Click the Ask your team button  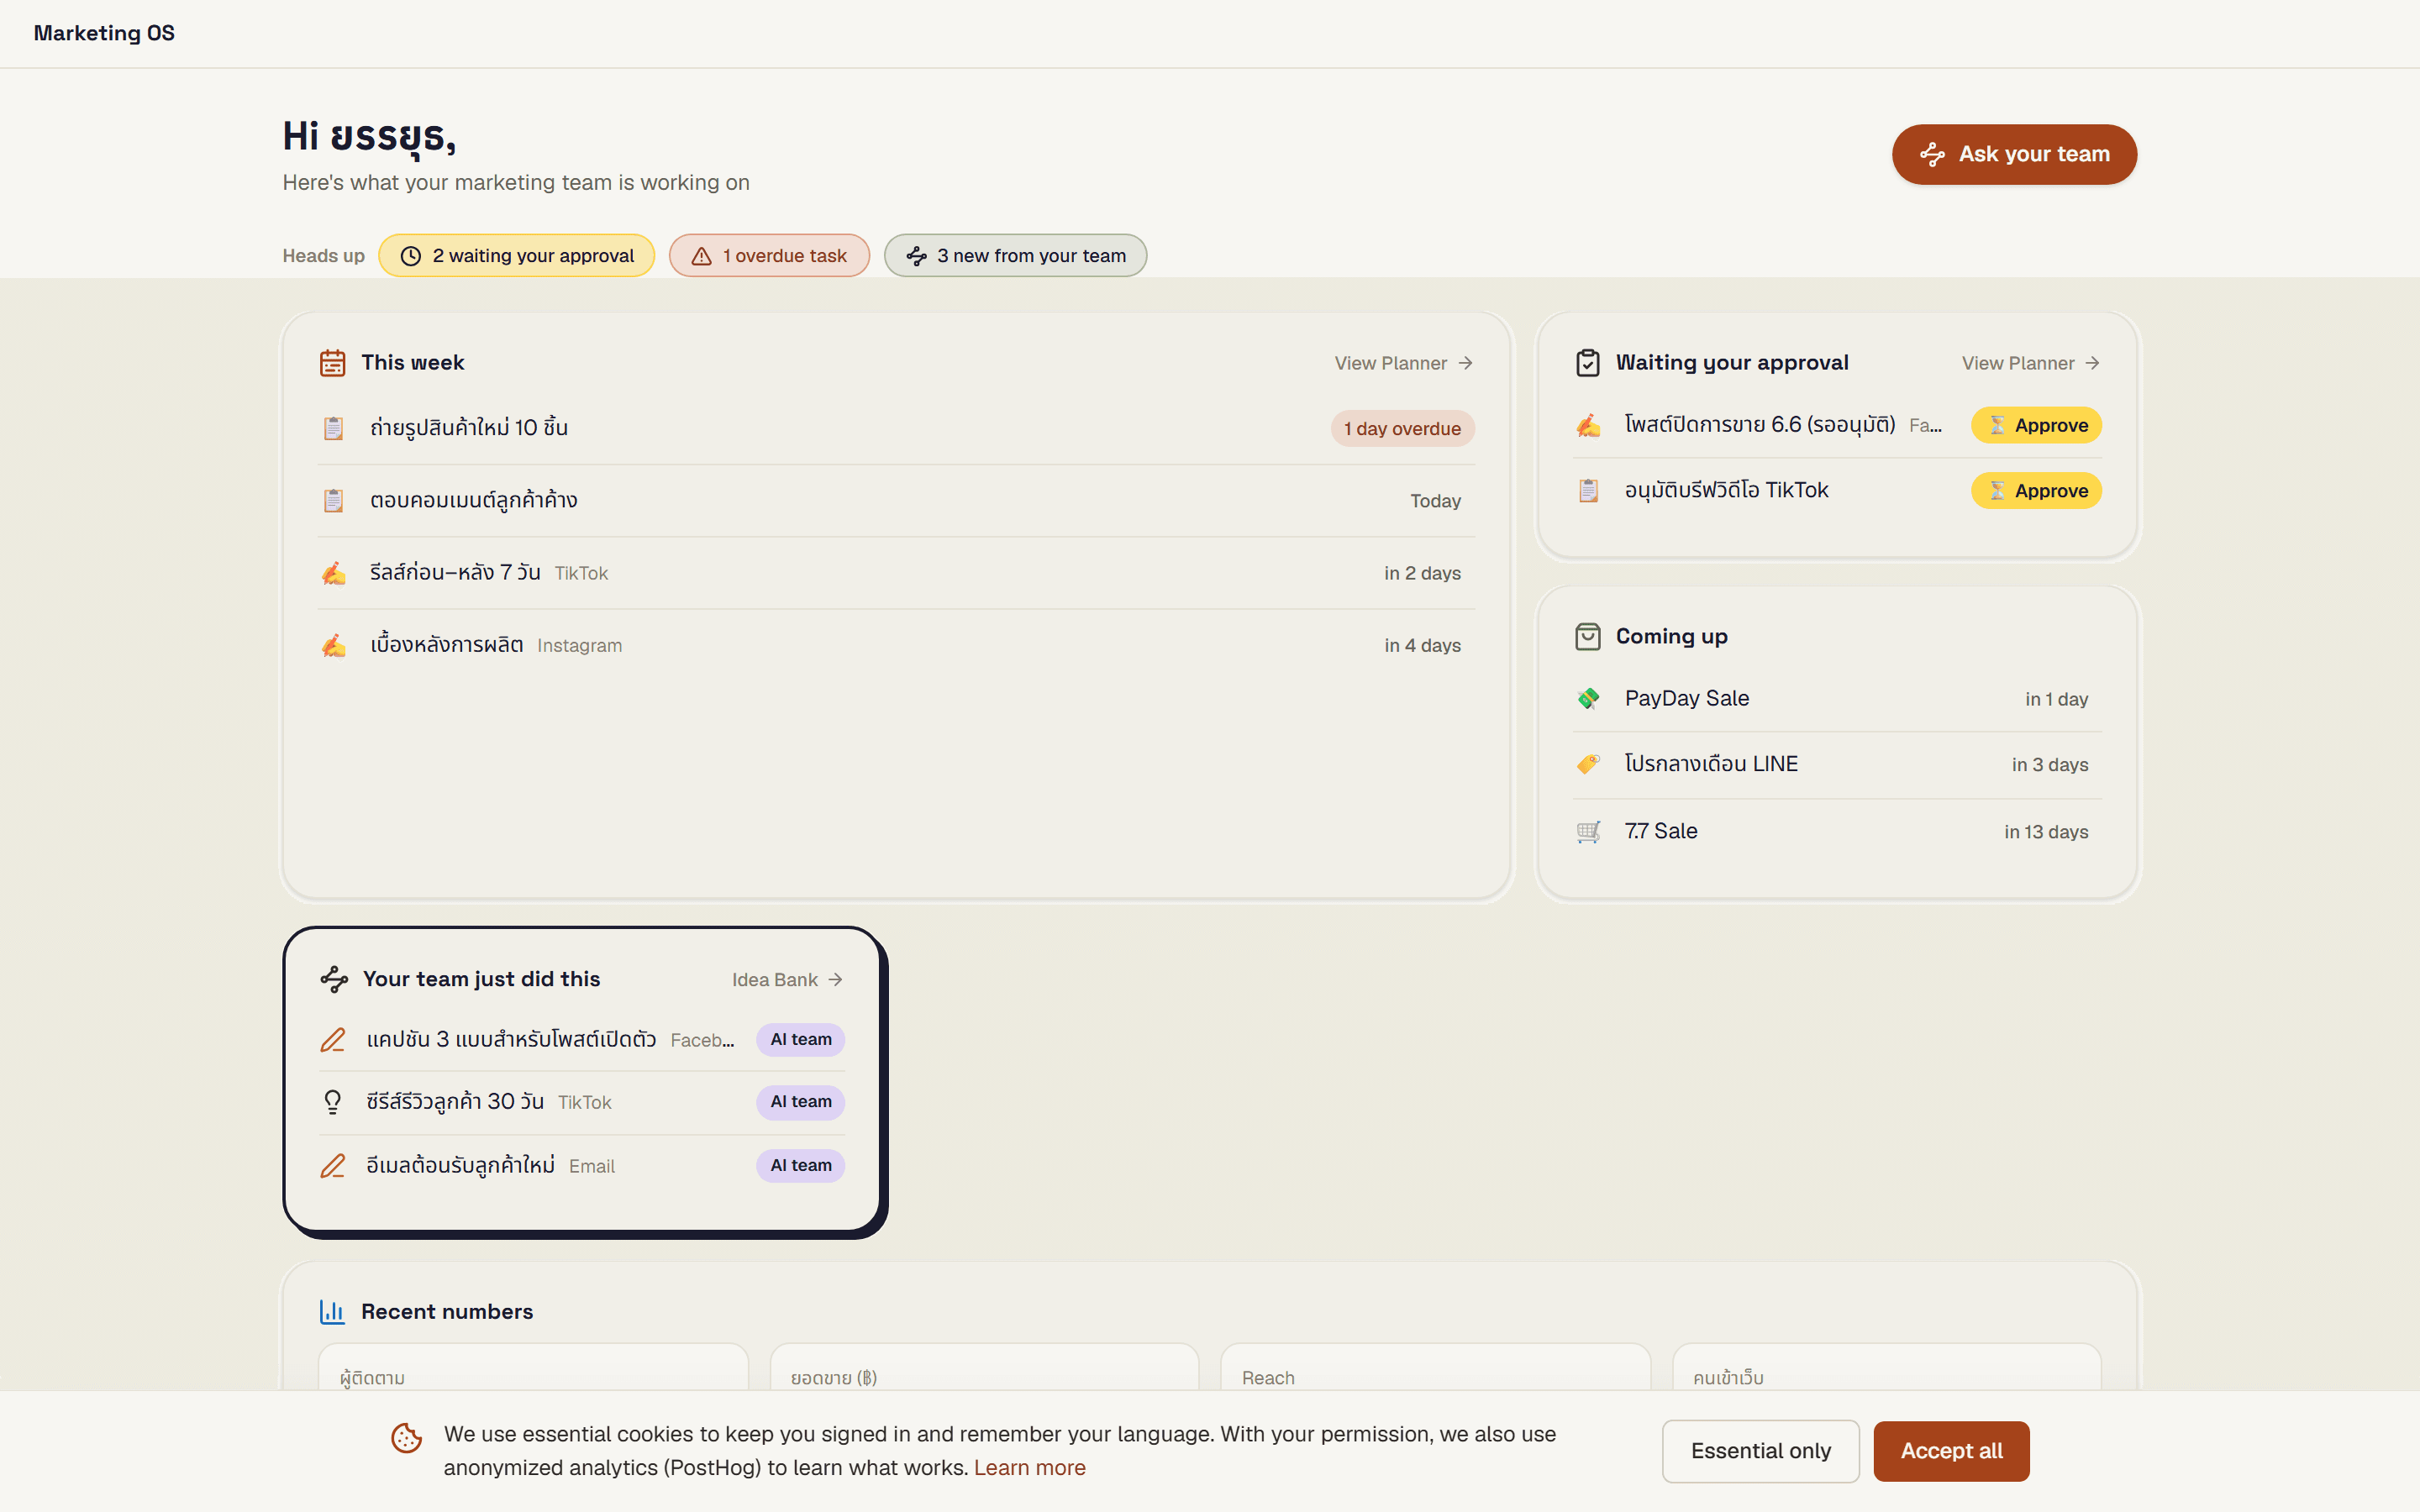[x=2014, y=154]
